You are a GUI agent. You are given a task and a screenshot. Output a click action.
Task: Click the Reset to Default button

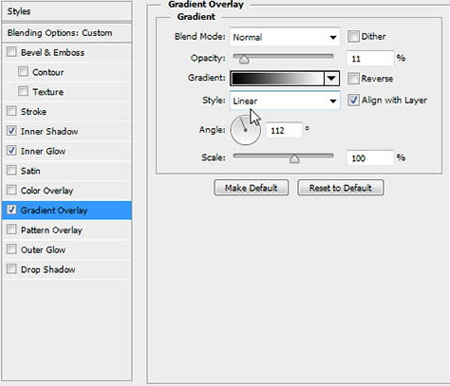(x=340, y=188)
